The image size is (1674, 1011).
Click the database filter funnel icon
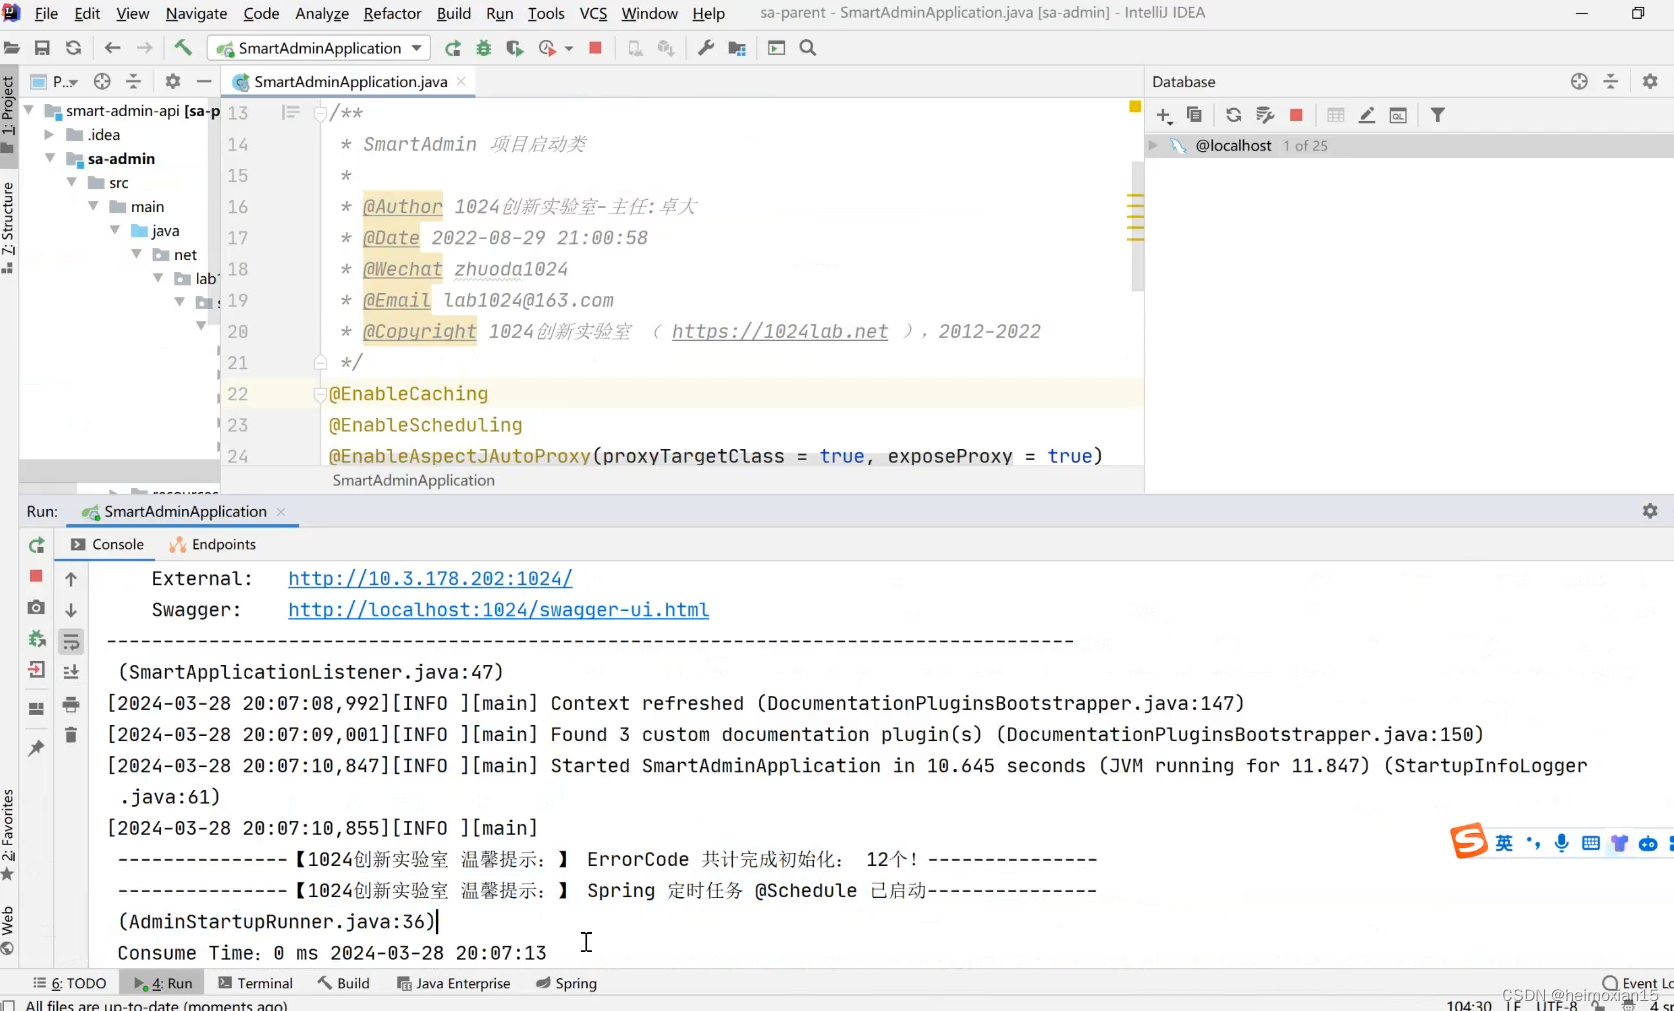1437,115
